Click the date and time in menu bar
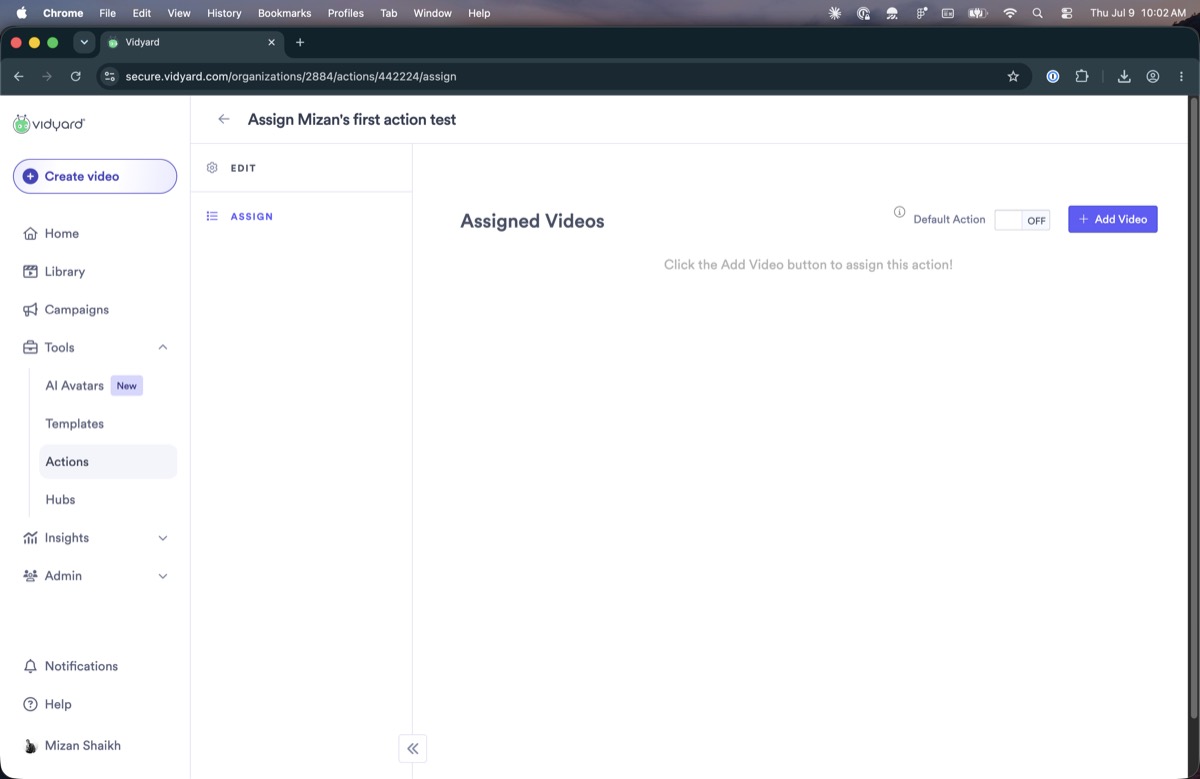 click(1138, 13)
